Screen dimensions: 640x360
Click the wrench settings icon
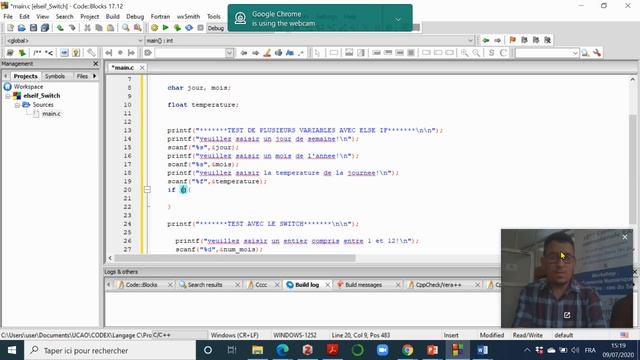click(x=597, y=53)
